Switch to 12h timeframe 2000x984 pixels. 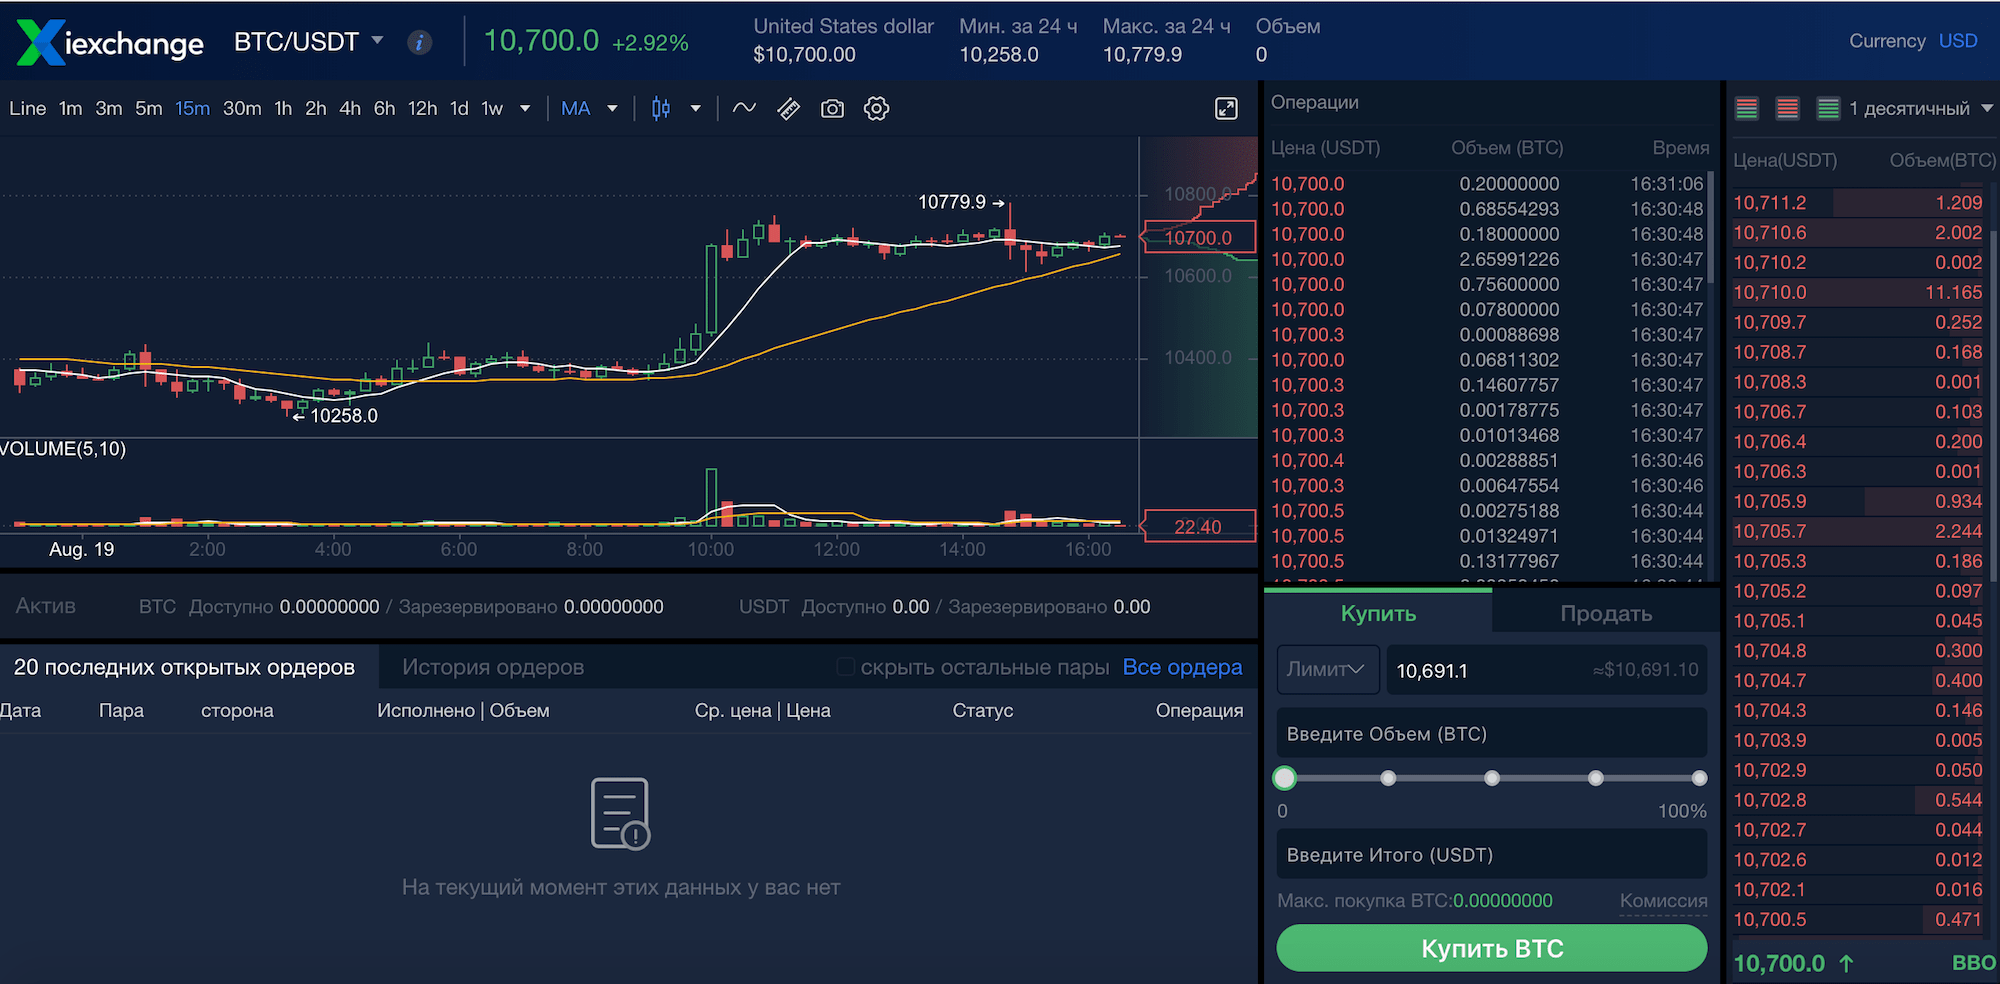click(422, 108)
